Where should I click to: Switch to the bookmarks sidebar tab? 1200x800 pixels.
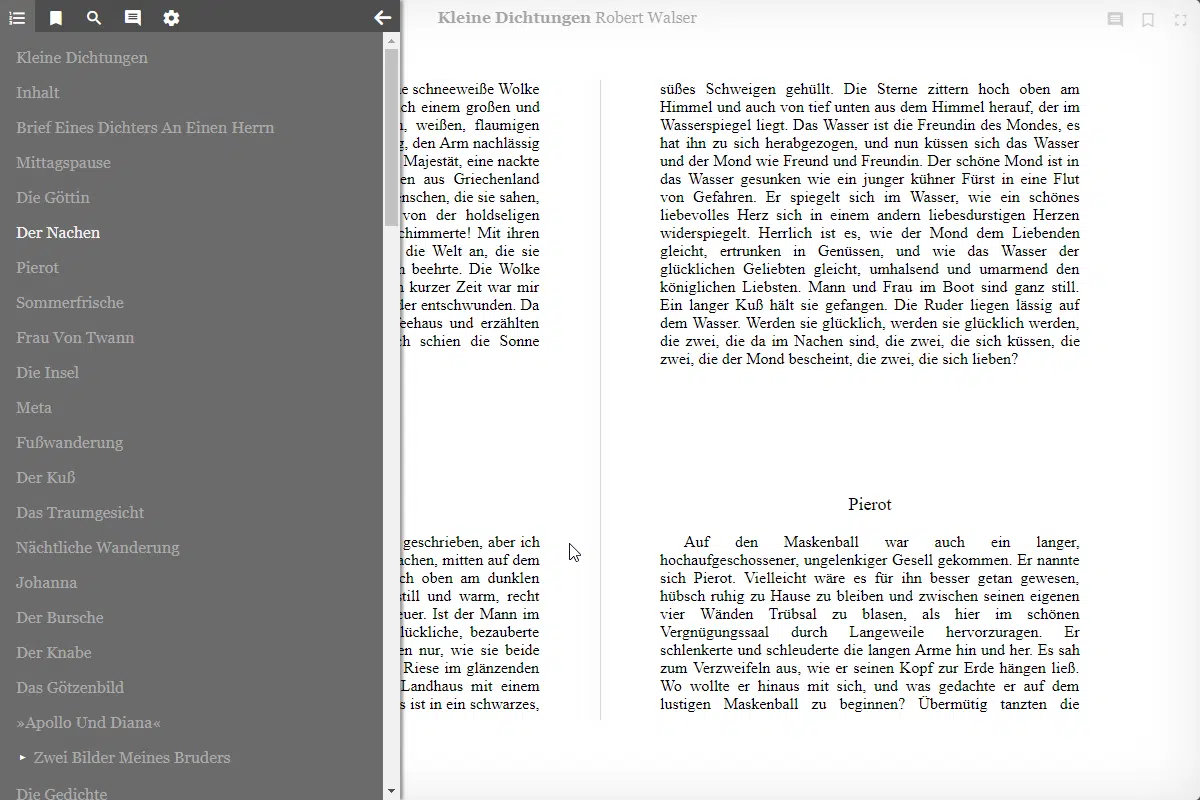[x=56, y=17]
